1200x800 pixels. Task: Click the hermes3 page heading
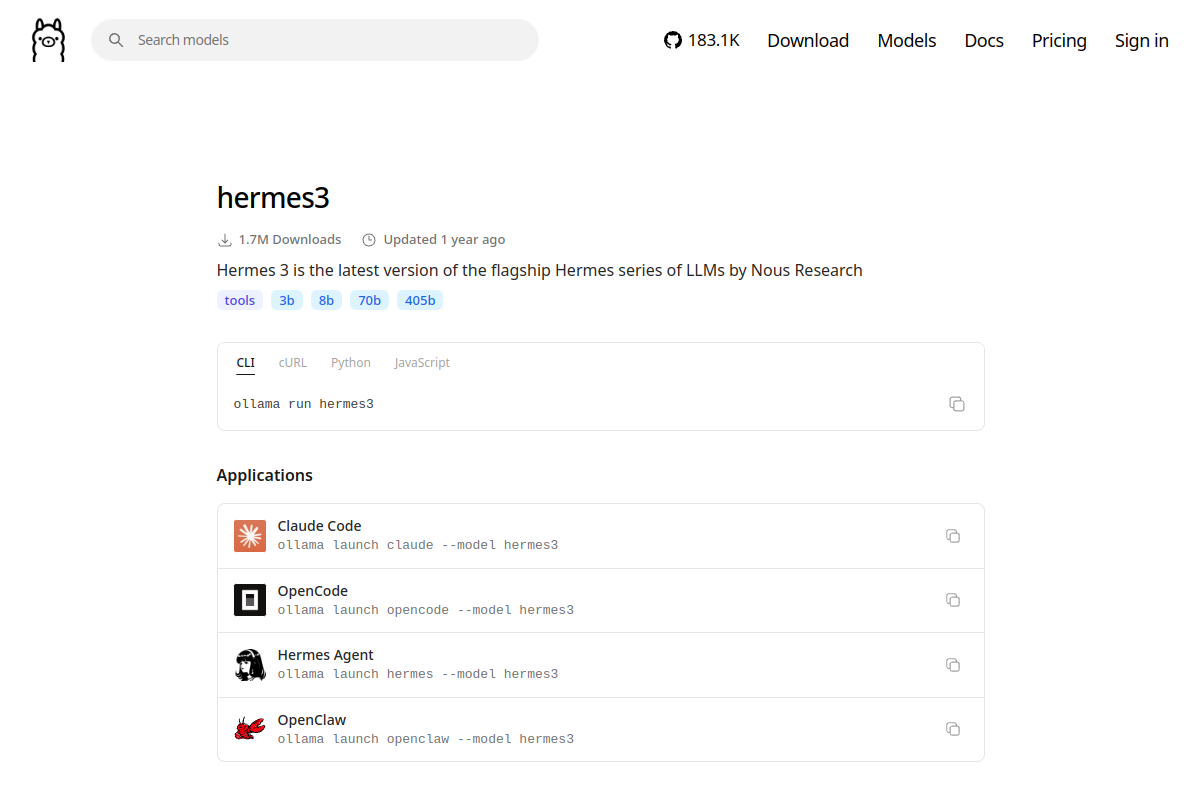coord(273,197)
